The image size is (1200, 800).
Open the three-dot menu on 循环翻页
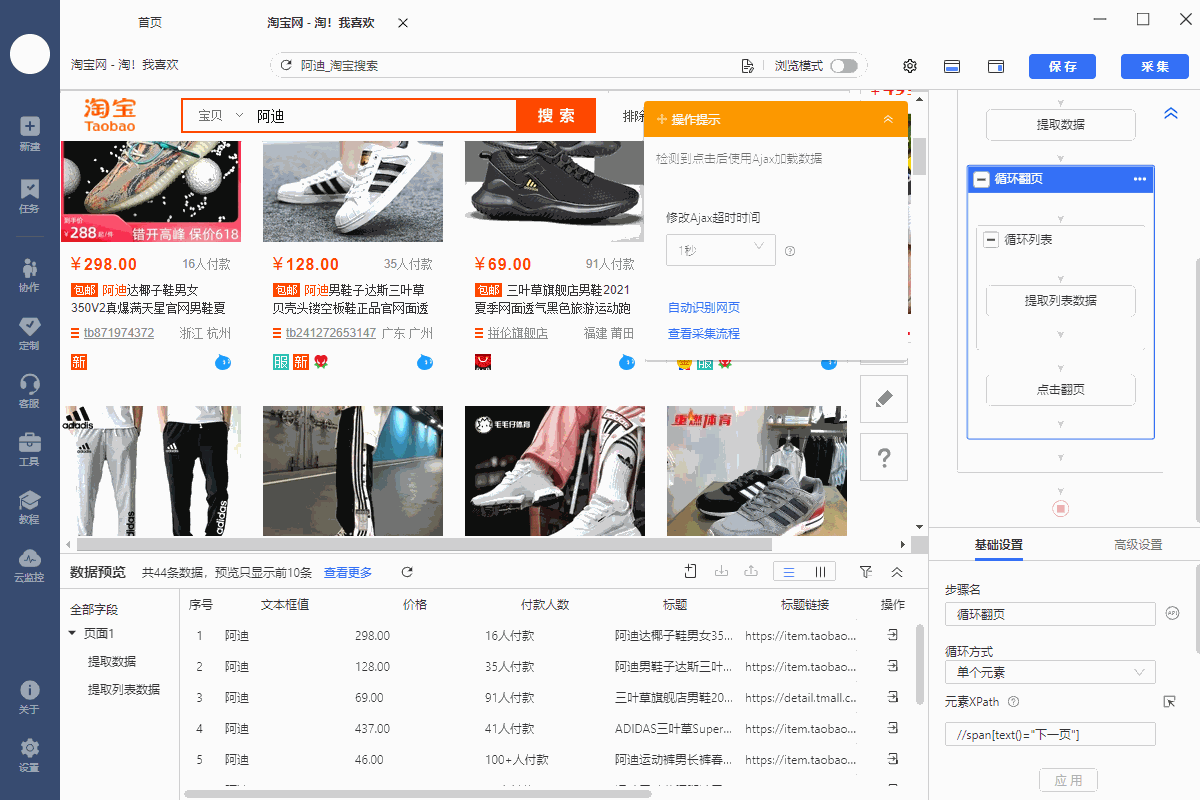(x=1139, y=179)
